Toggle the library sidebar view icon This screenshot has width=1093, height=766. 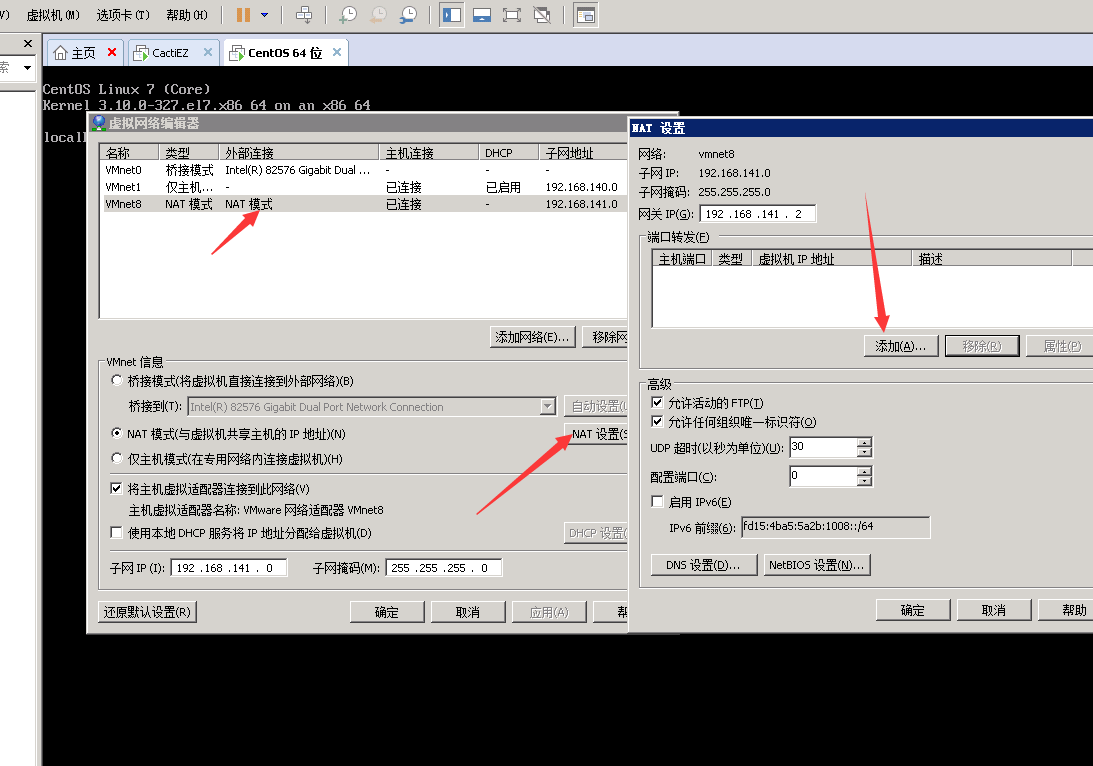click(x=451, y=15)
